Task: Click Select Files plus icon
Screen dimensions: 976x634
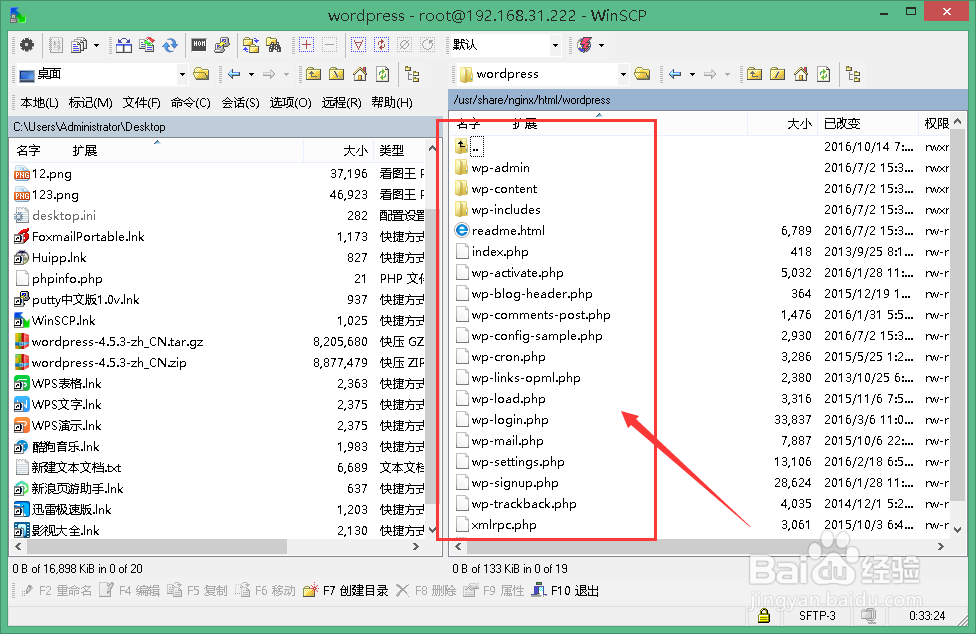Action: point(306,45)
